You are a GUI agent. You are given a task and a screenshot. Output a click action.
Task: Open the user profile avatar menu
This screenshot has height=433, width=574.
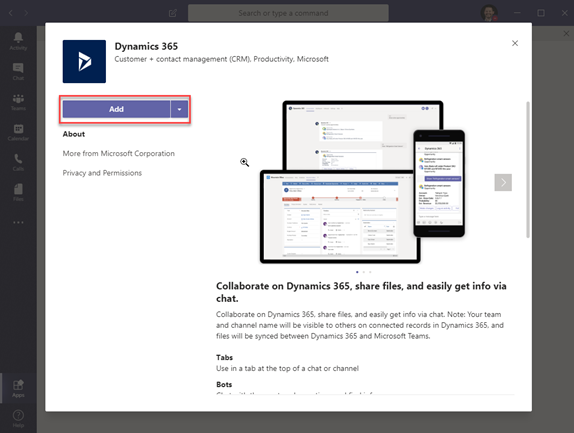coord(489,13)
